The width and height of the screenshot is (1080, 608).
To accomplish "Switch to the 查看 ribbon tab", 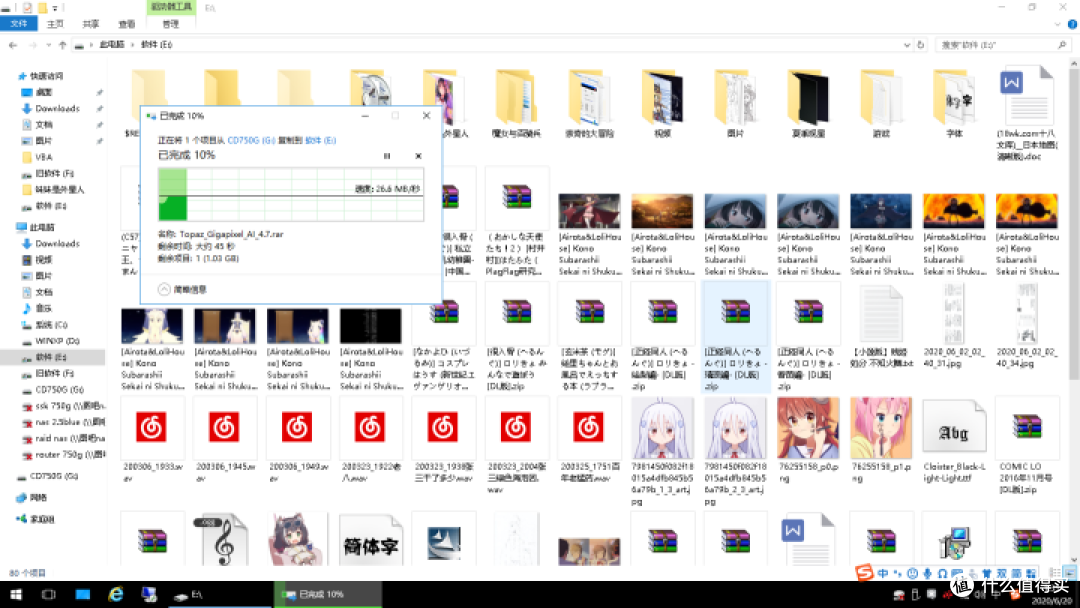I will pyautogui.click(x=127, y=24).
